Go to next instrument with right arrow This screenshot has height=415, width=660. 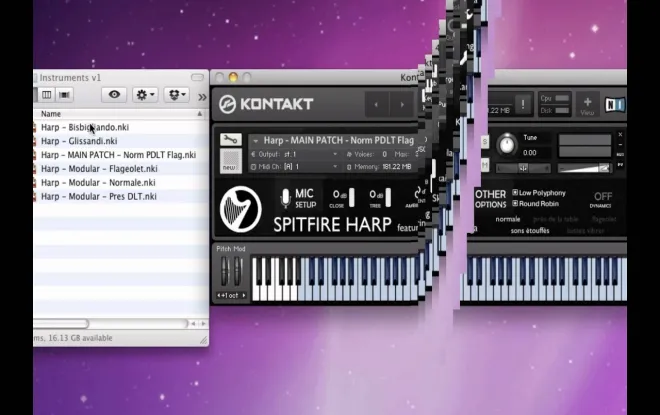[x=402, y=104]
